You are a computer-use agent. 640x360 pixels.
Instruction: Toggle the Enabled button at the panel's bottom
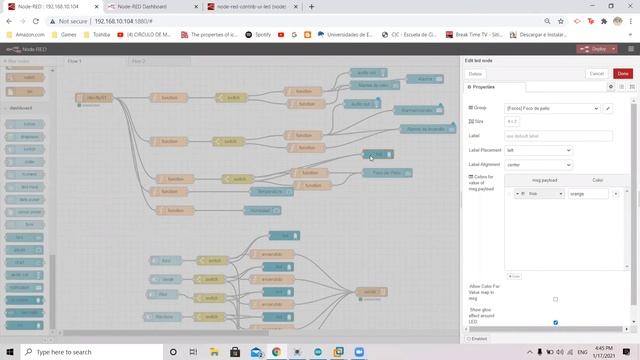point(477,339)
